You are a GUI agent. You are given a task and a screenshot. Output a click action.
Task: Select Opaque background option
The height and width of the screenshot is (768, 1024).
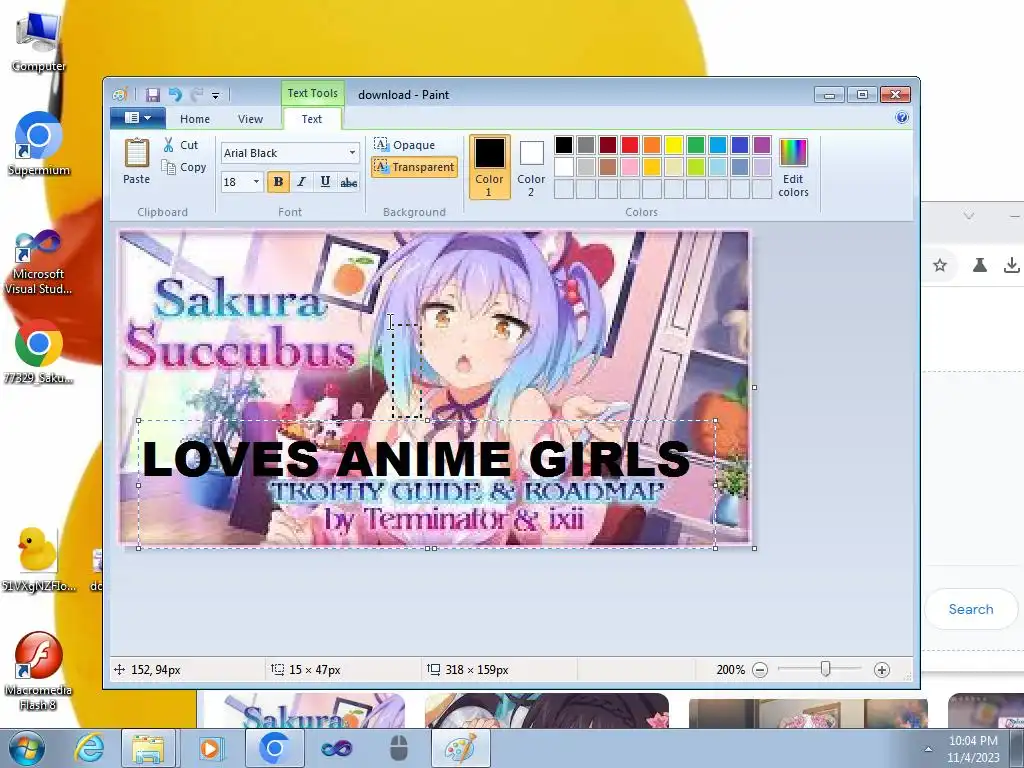click(x=405, y=144)
